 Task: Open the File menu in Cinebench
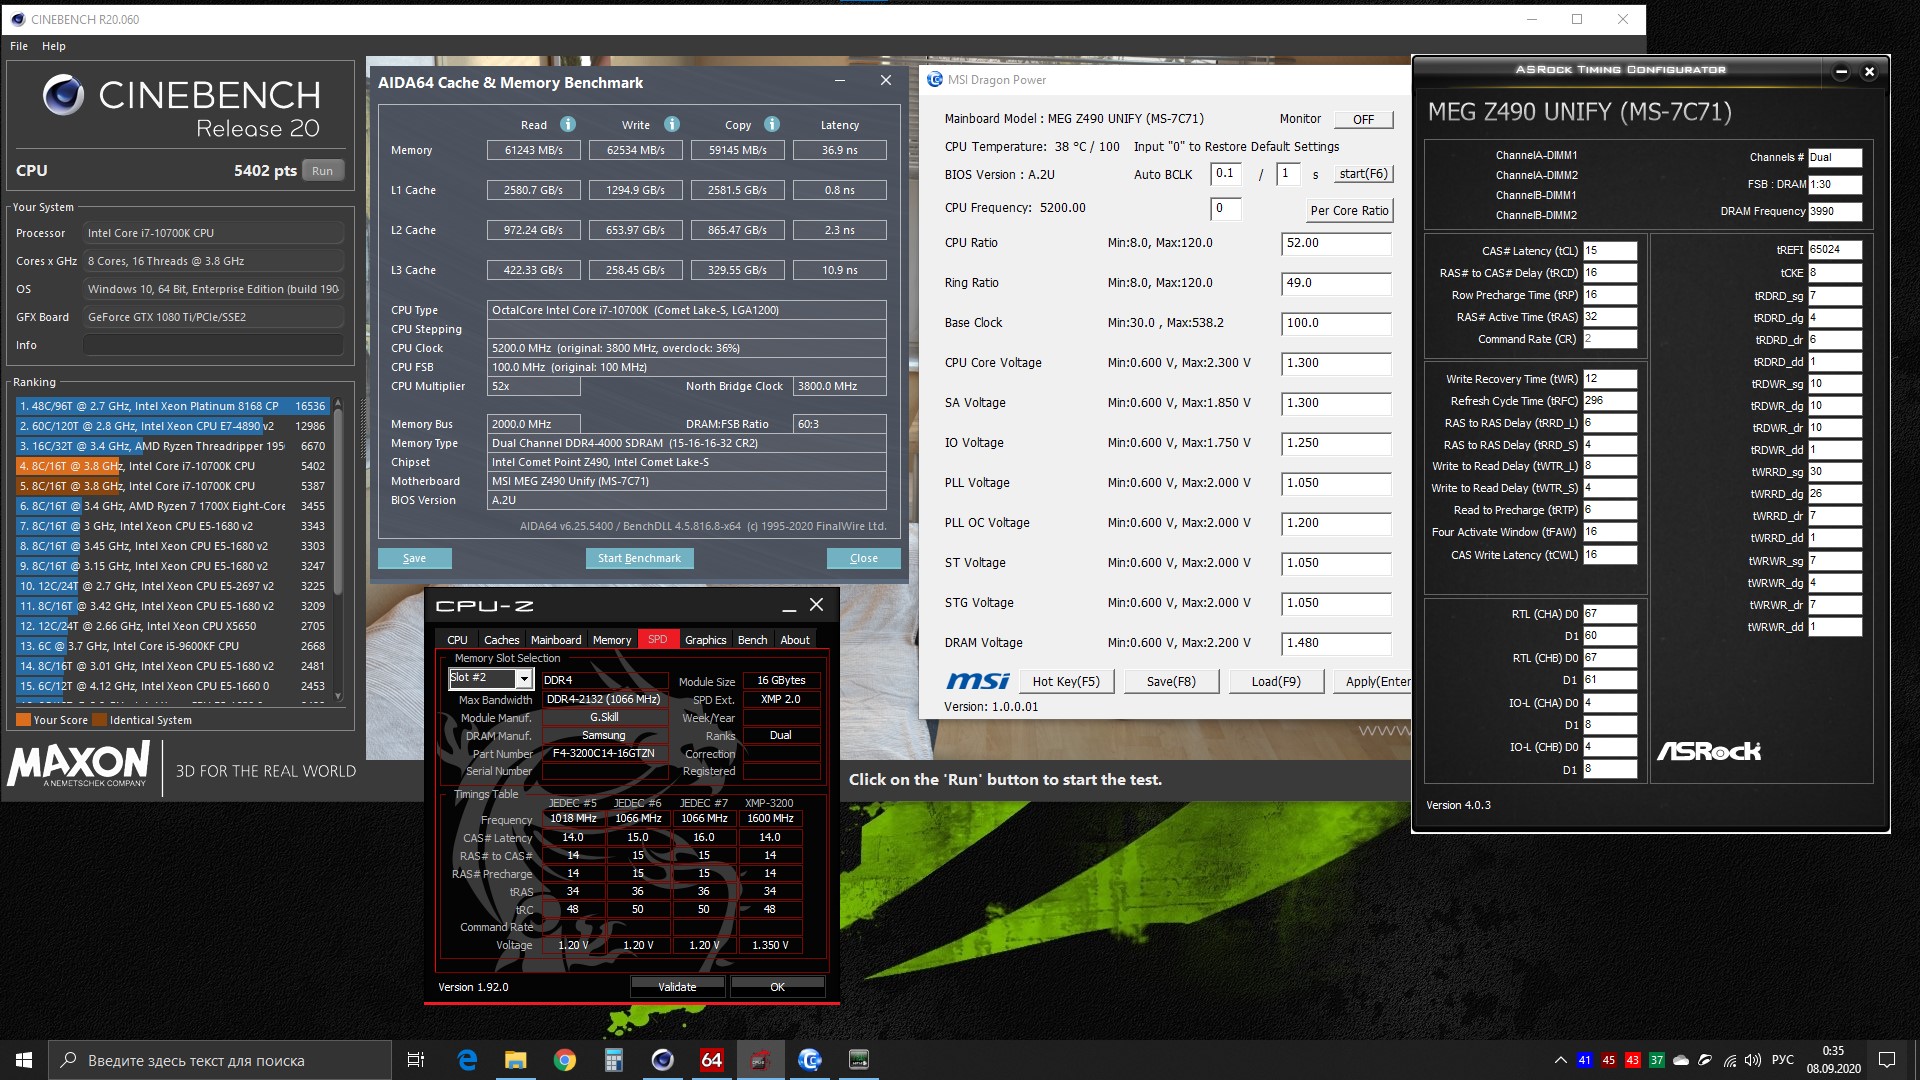pyautogui.click(x=19, y=46)
